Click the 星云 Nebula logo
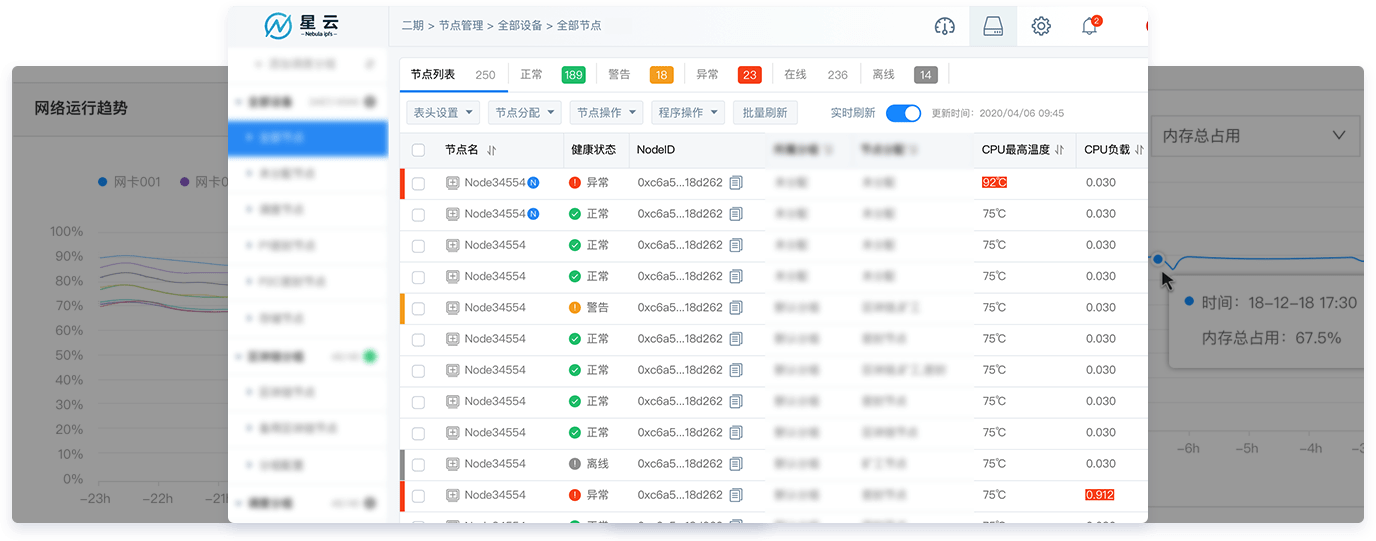 (x=307, y=25)
